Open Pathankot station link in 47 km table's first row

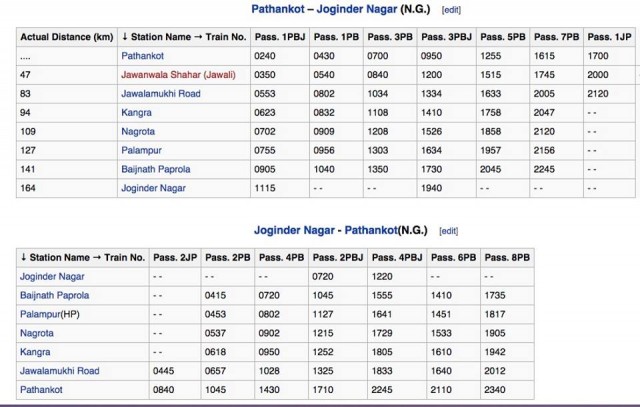[145, 59]
